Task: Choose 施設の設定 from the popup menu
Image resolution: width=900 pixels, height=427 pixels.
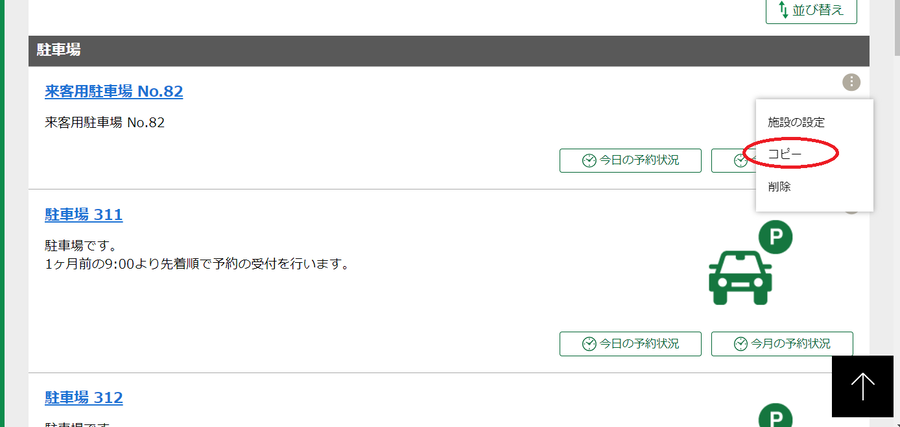Action: point(796,122)
